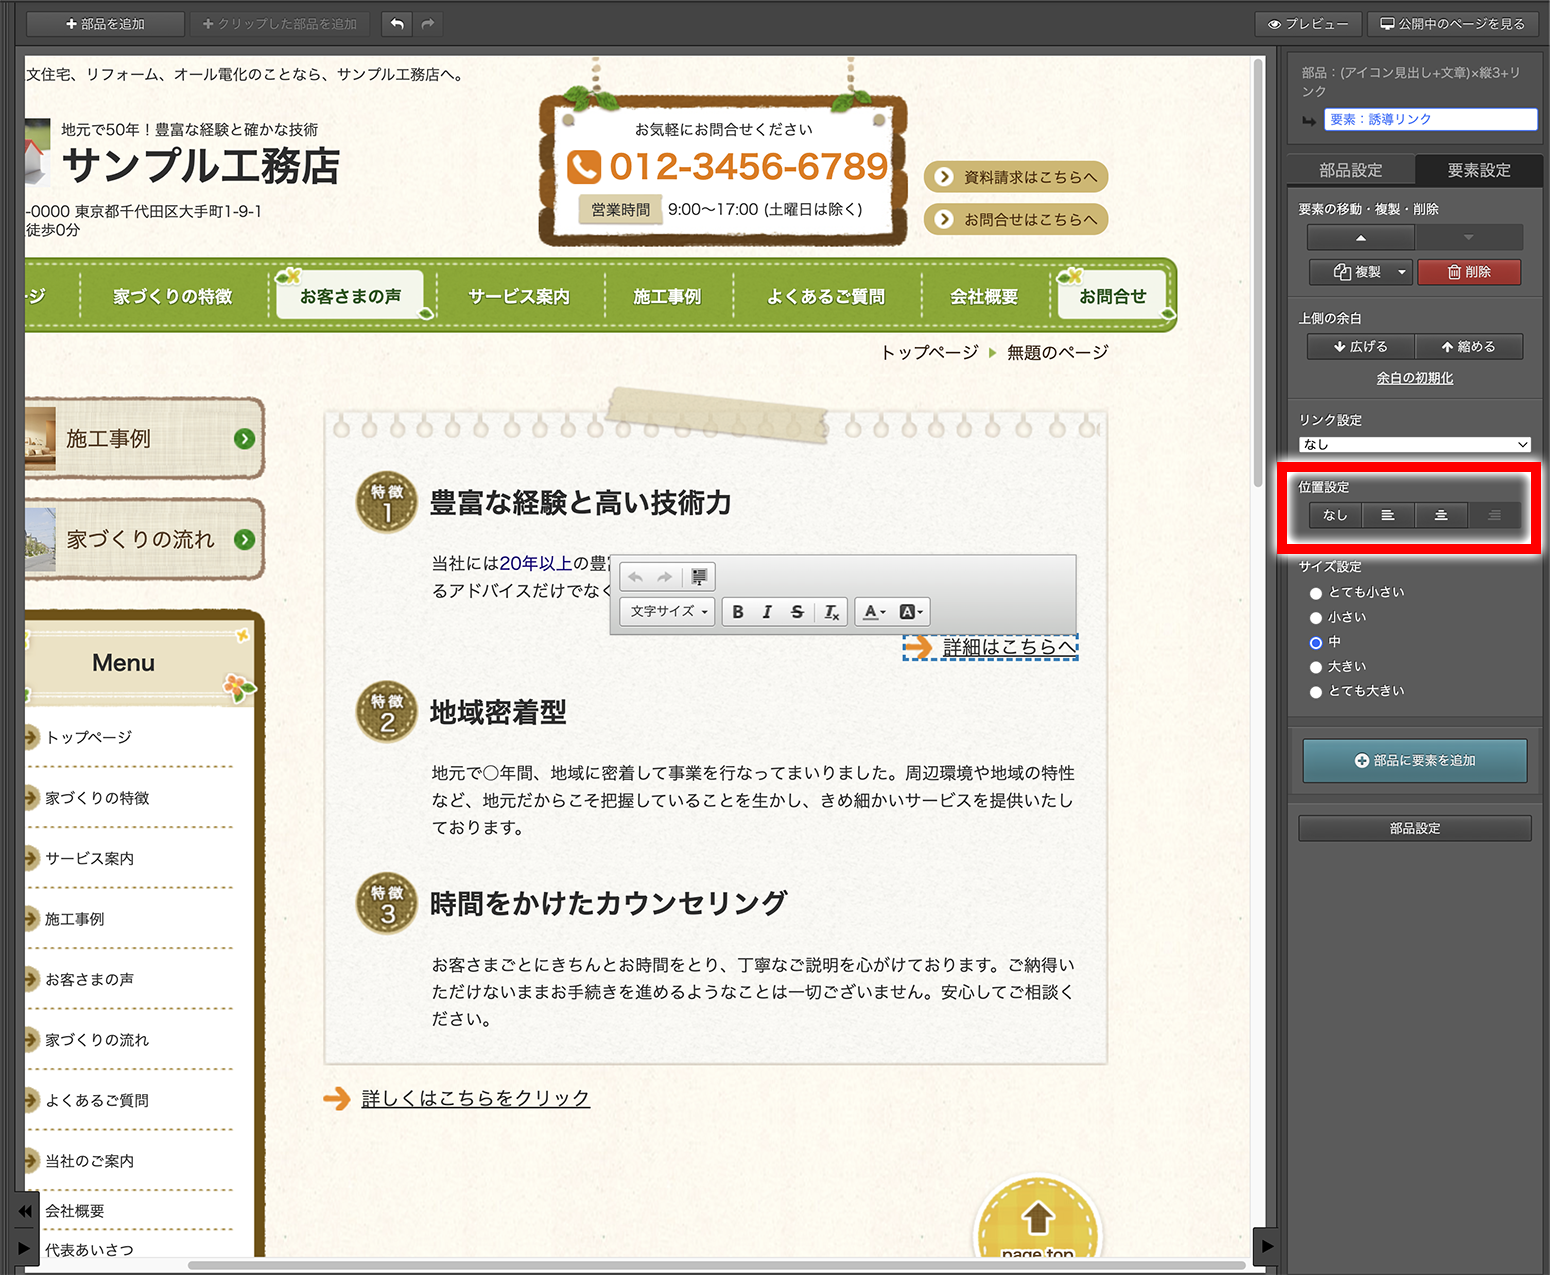This screenshot has width=1550, height=1275.
Task: Move element up with arrow button
Action: (1360, 238)
